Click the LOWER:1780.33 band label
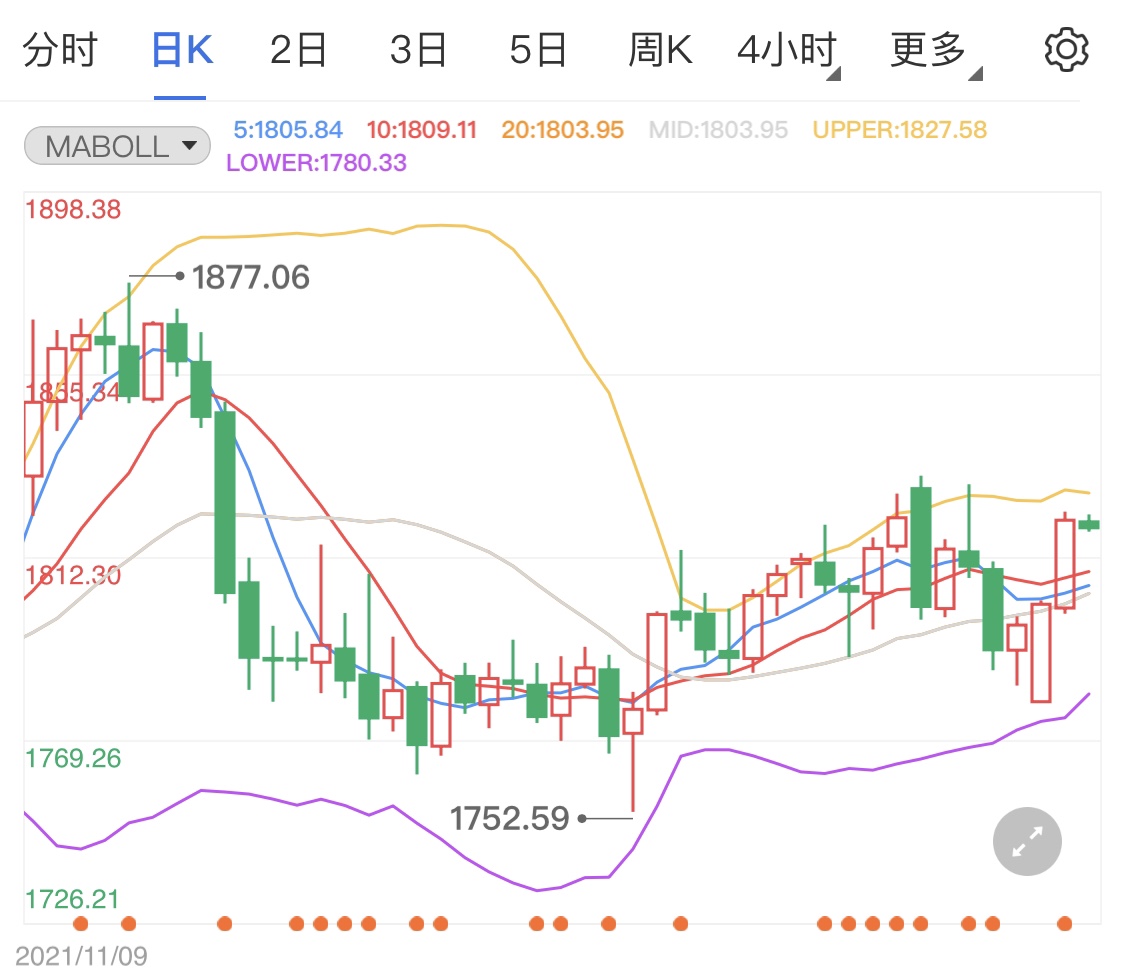Image resolution: width=1125 pixels, height=972 pixels. pyautogui.click(x=316, y=163)
